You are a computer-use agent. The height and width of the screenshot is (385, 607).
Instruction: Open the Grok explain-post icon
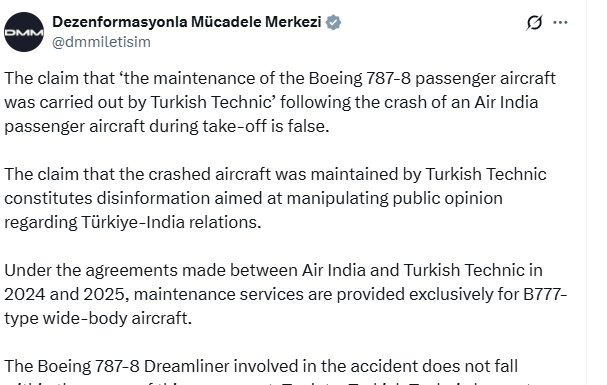(x=534, y=22)
